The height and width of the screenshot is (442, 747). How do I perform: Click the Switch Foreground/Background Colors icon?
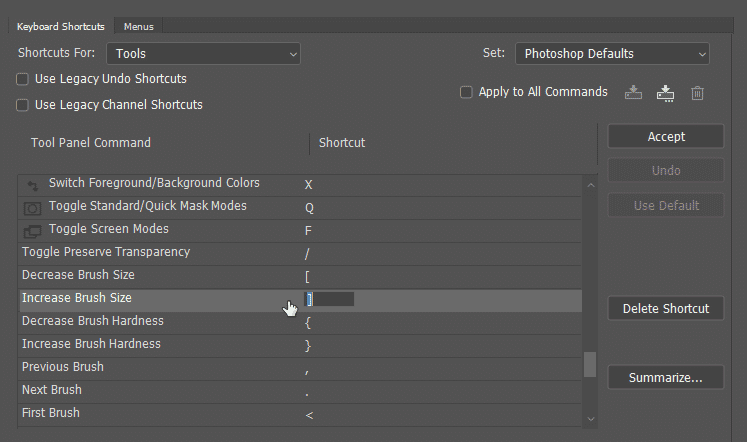pyautogui.click(x=33, y=184)
